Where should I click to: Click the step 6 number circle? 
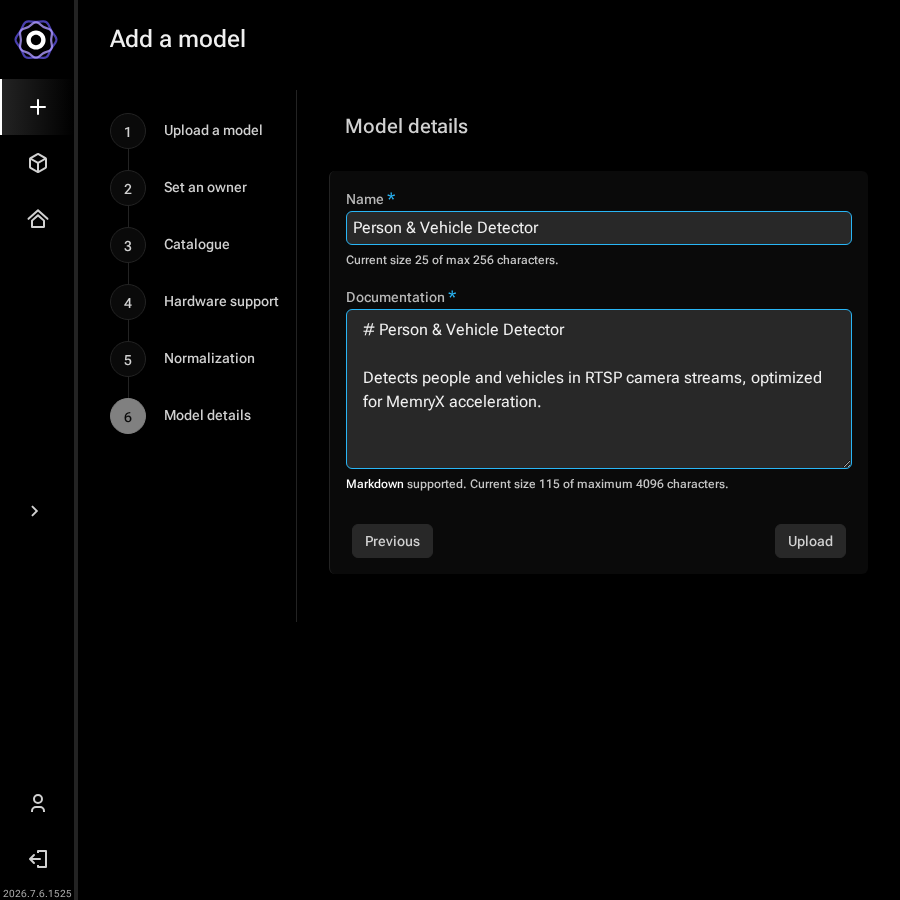coord(128,416)
